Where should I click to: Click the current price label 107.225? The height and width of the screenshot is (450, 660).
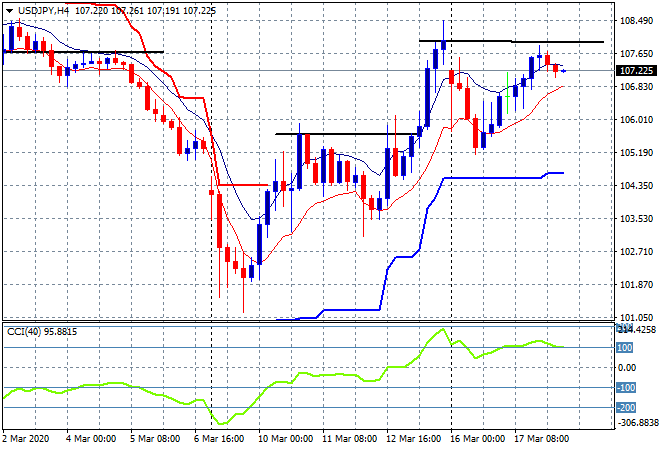(x=637, y=71)
